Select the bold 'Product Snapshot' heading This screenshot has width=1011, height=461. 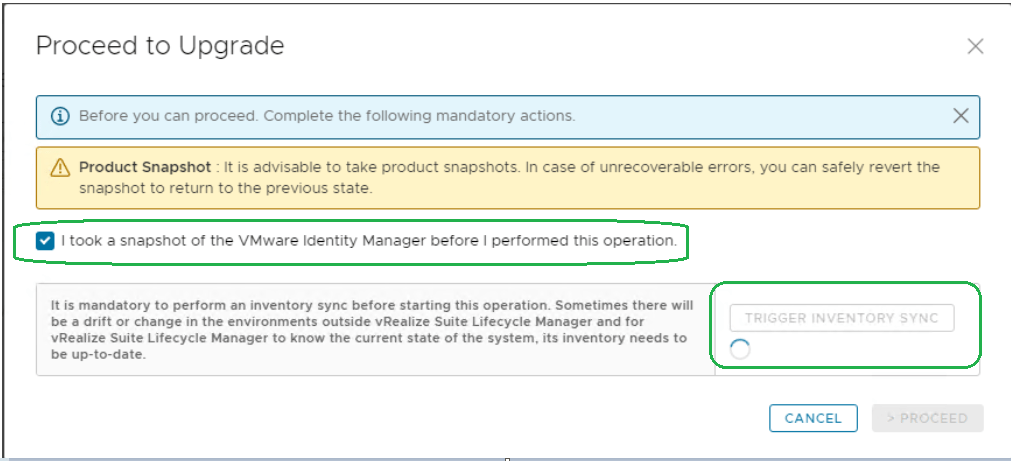[145, 167]
